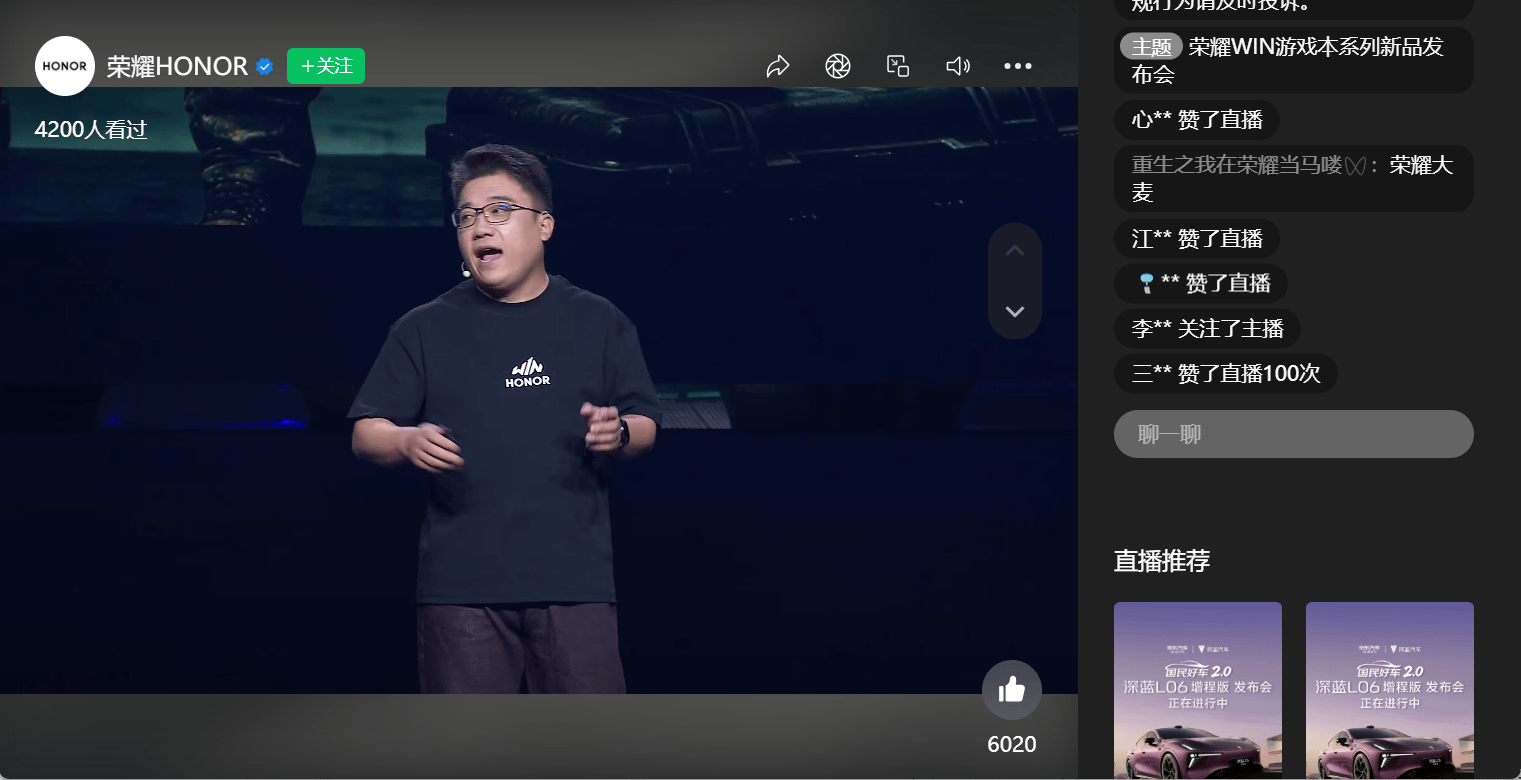Click the 重生之我在荣耀当马喽 chat username
The width and height of the screenshot is (1521, 780).
[x=1248, y=165]
